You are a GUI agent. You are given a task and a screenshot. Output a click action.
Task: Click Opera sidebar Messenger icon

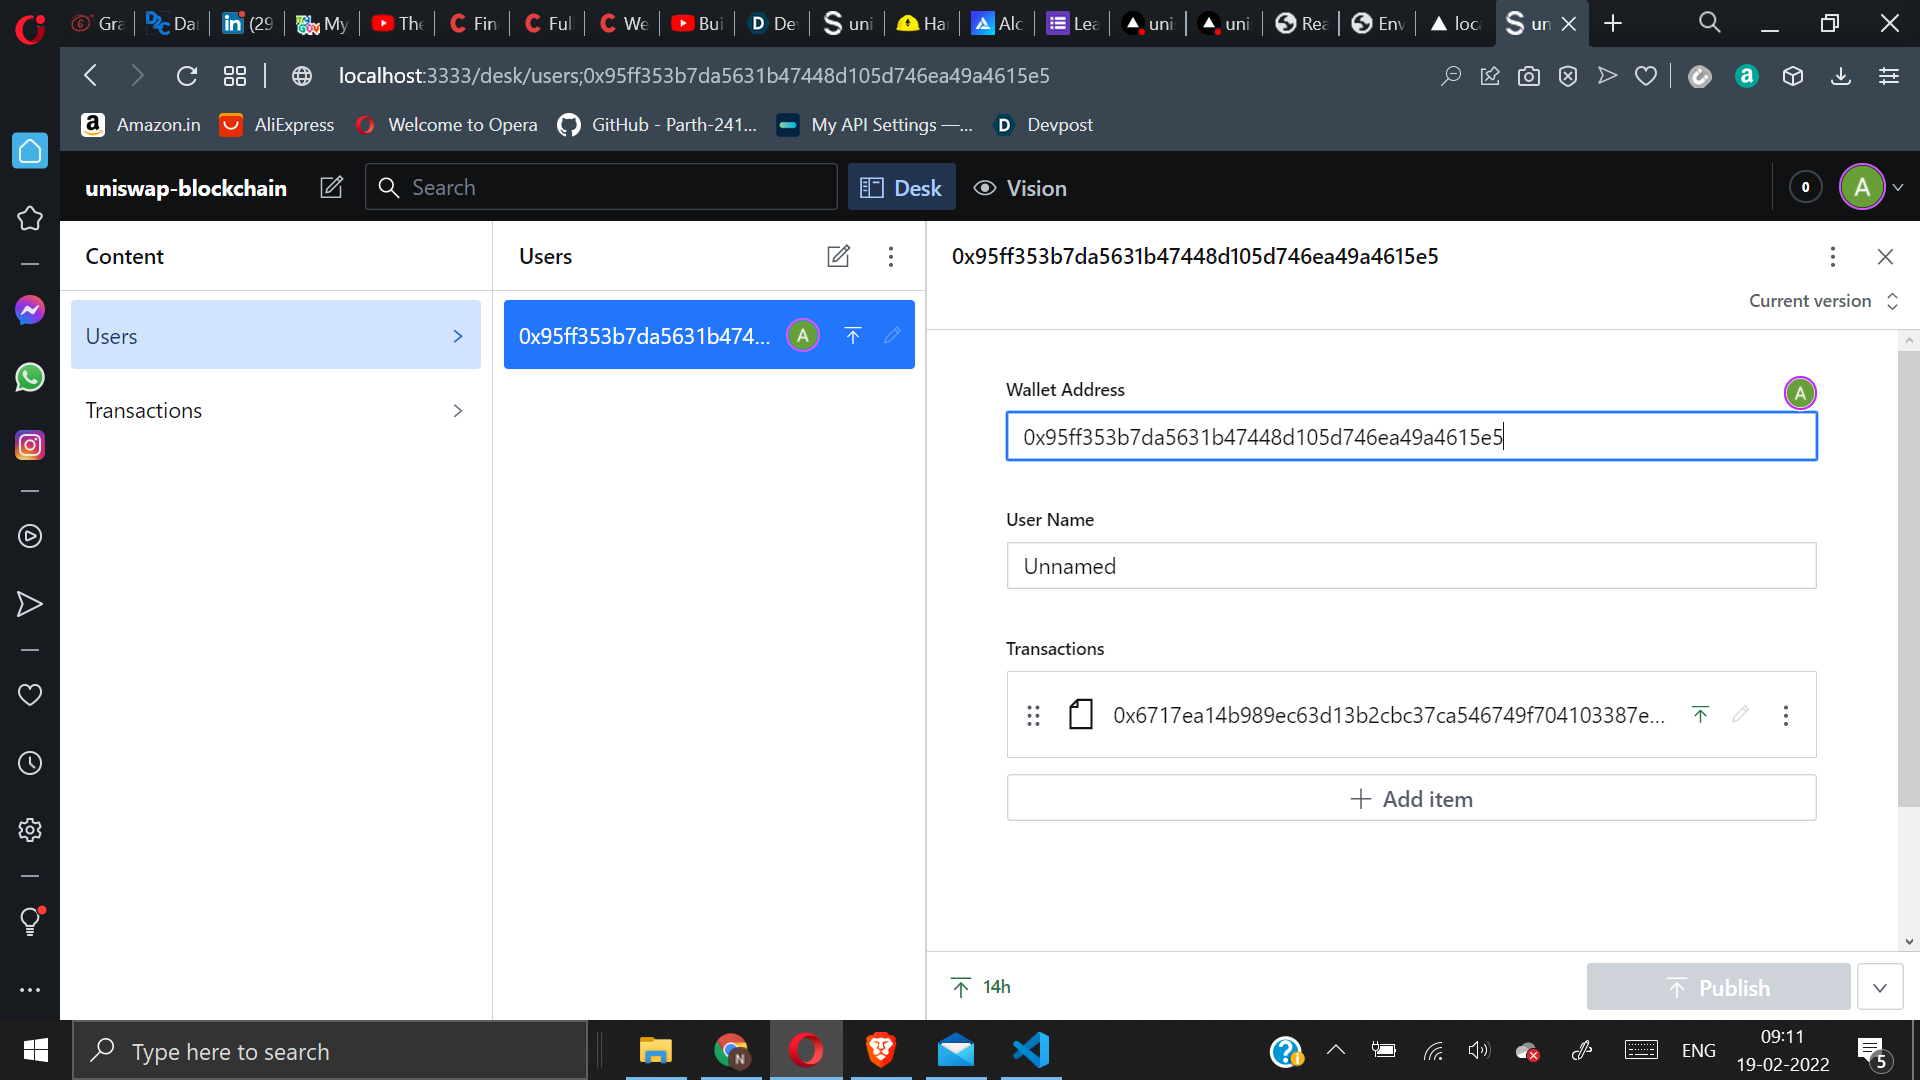click(30, 310)
